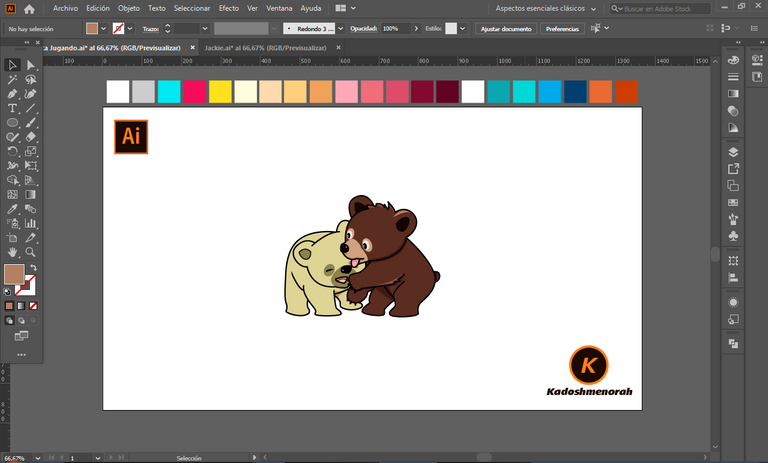
Task: Set paint mode to Gradient
Action: click(x=21, y=306)
